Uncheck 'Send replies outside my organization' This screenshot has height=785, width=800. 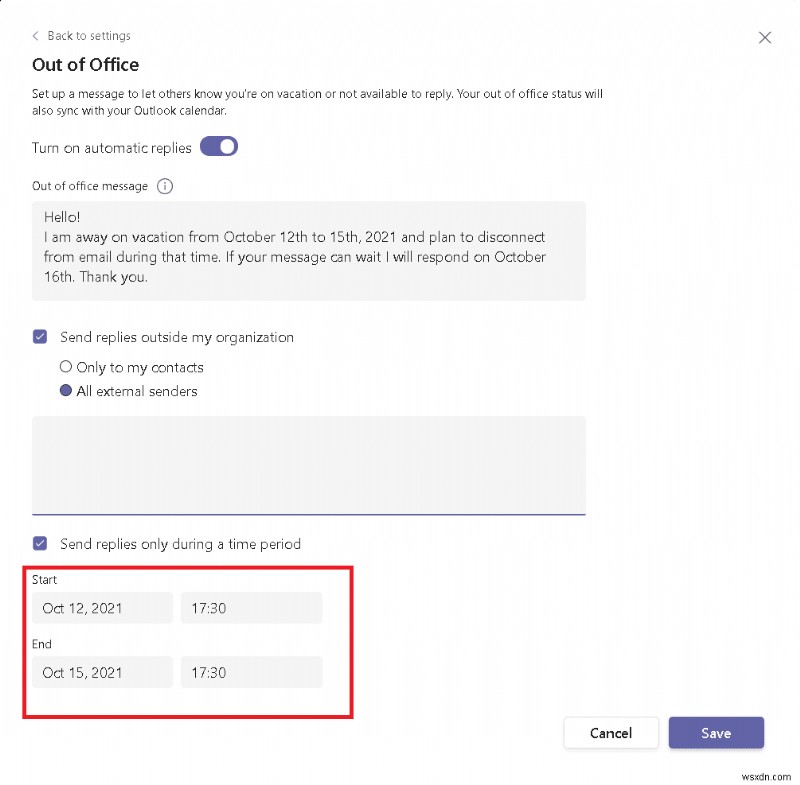[x=40, y=337]
